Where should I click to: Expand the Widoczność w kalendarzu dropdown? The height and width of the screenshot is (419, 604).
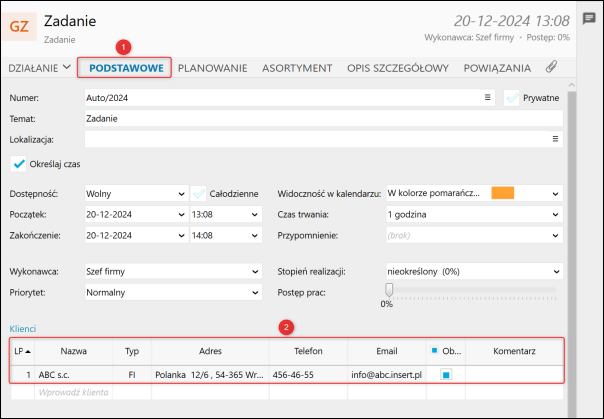click(x=555, y=194)
